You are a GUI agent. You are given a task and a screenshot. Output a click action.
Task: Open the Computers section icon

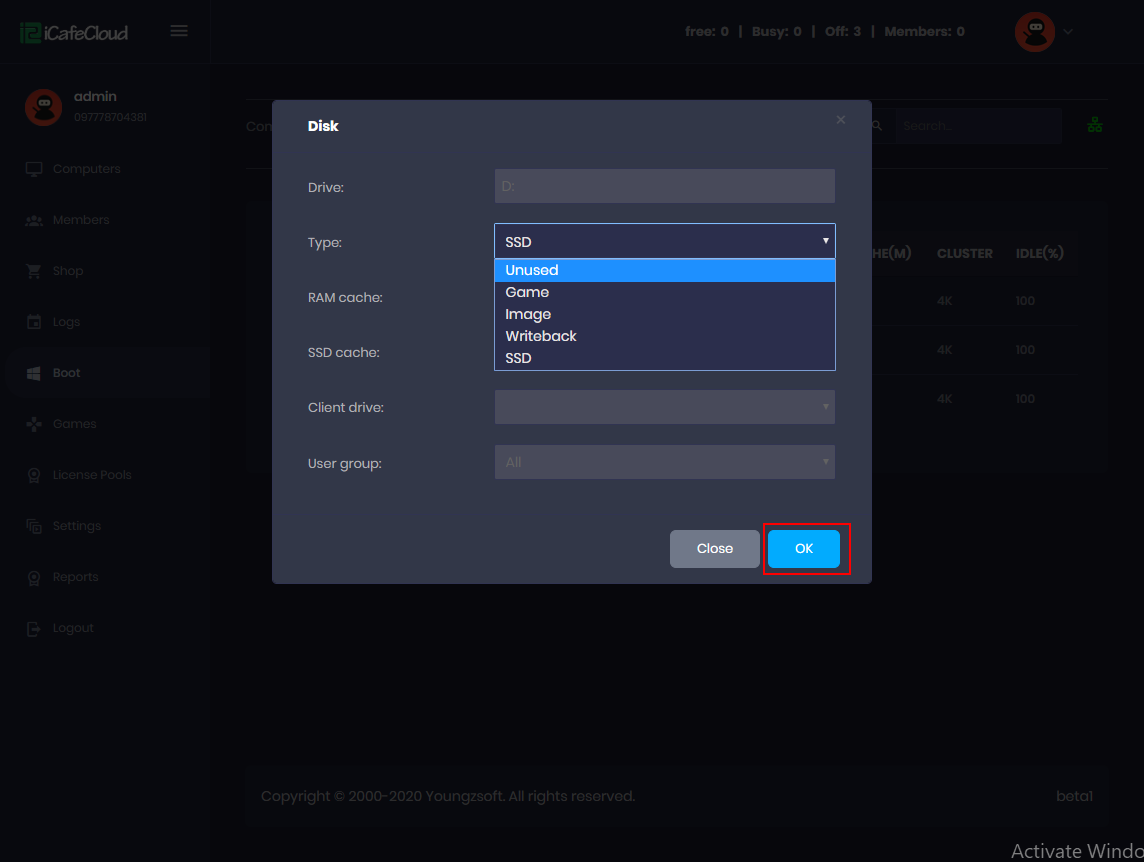point(34,169)
